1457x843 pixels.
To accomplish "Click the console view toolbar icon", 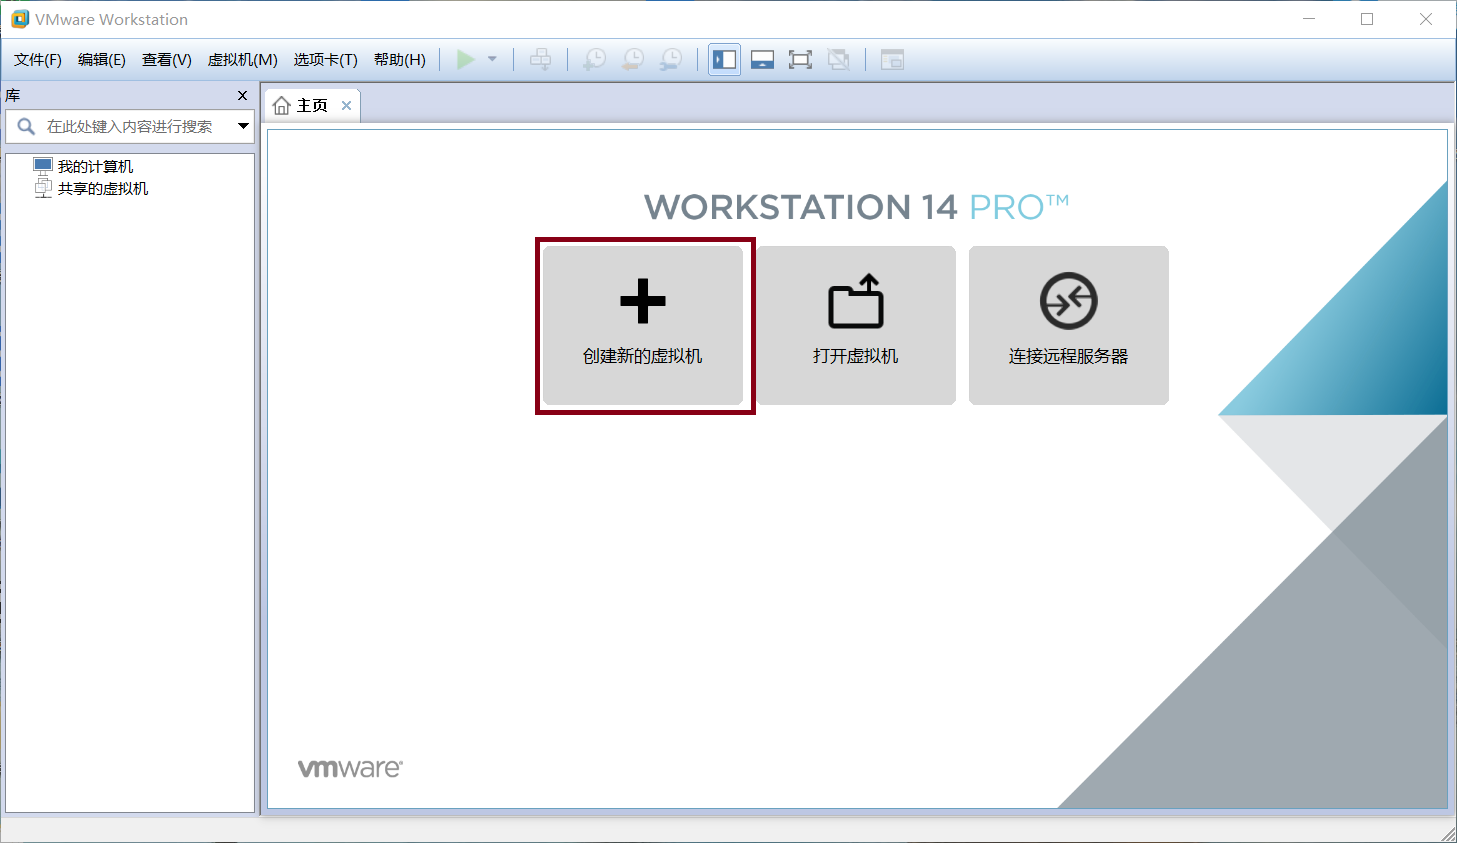I will click(x=892, y=60).
